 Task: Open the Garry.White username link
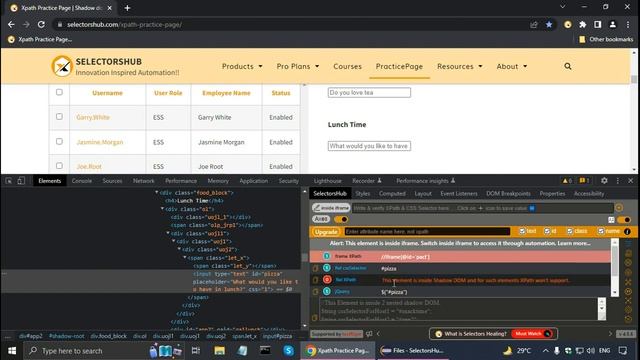[x=93, y=117]
